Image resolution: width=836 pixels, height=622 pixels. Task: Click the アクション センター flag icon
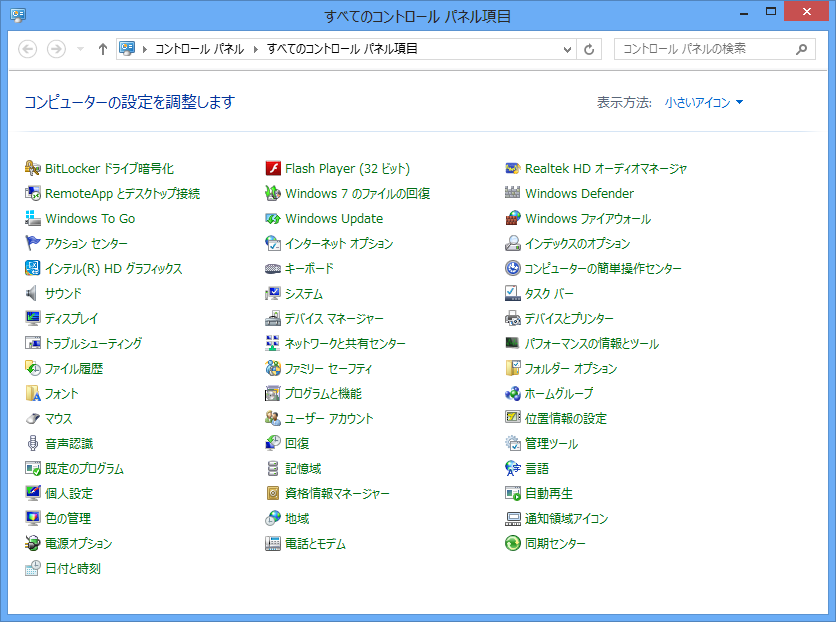click(33, 244)
